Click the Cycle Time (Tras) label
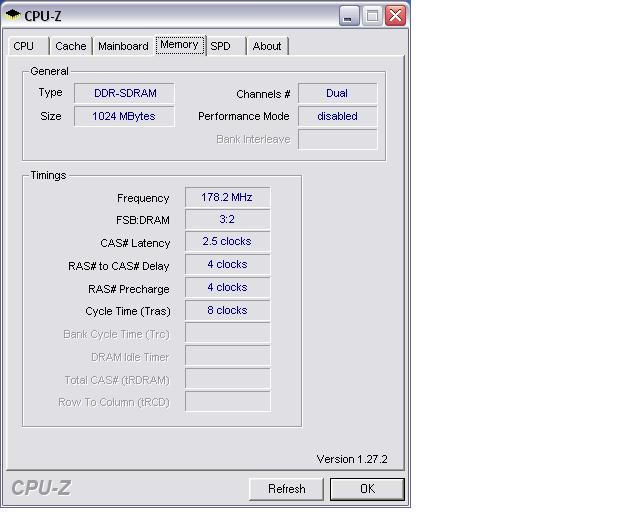This screenshot has width=640, height=512. [x=128, y=312]
